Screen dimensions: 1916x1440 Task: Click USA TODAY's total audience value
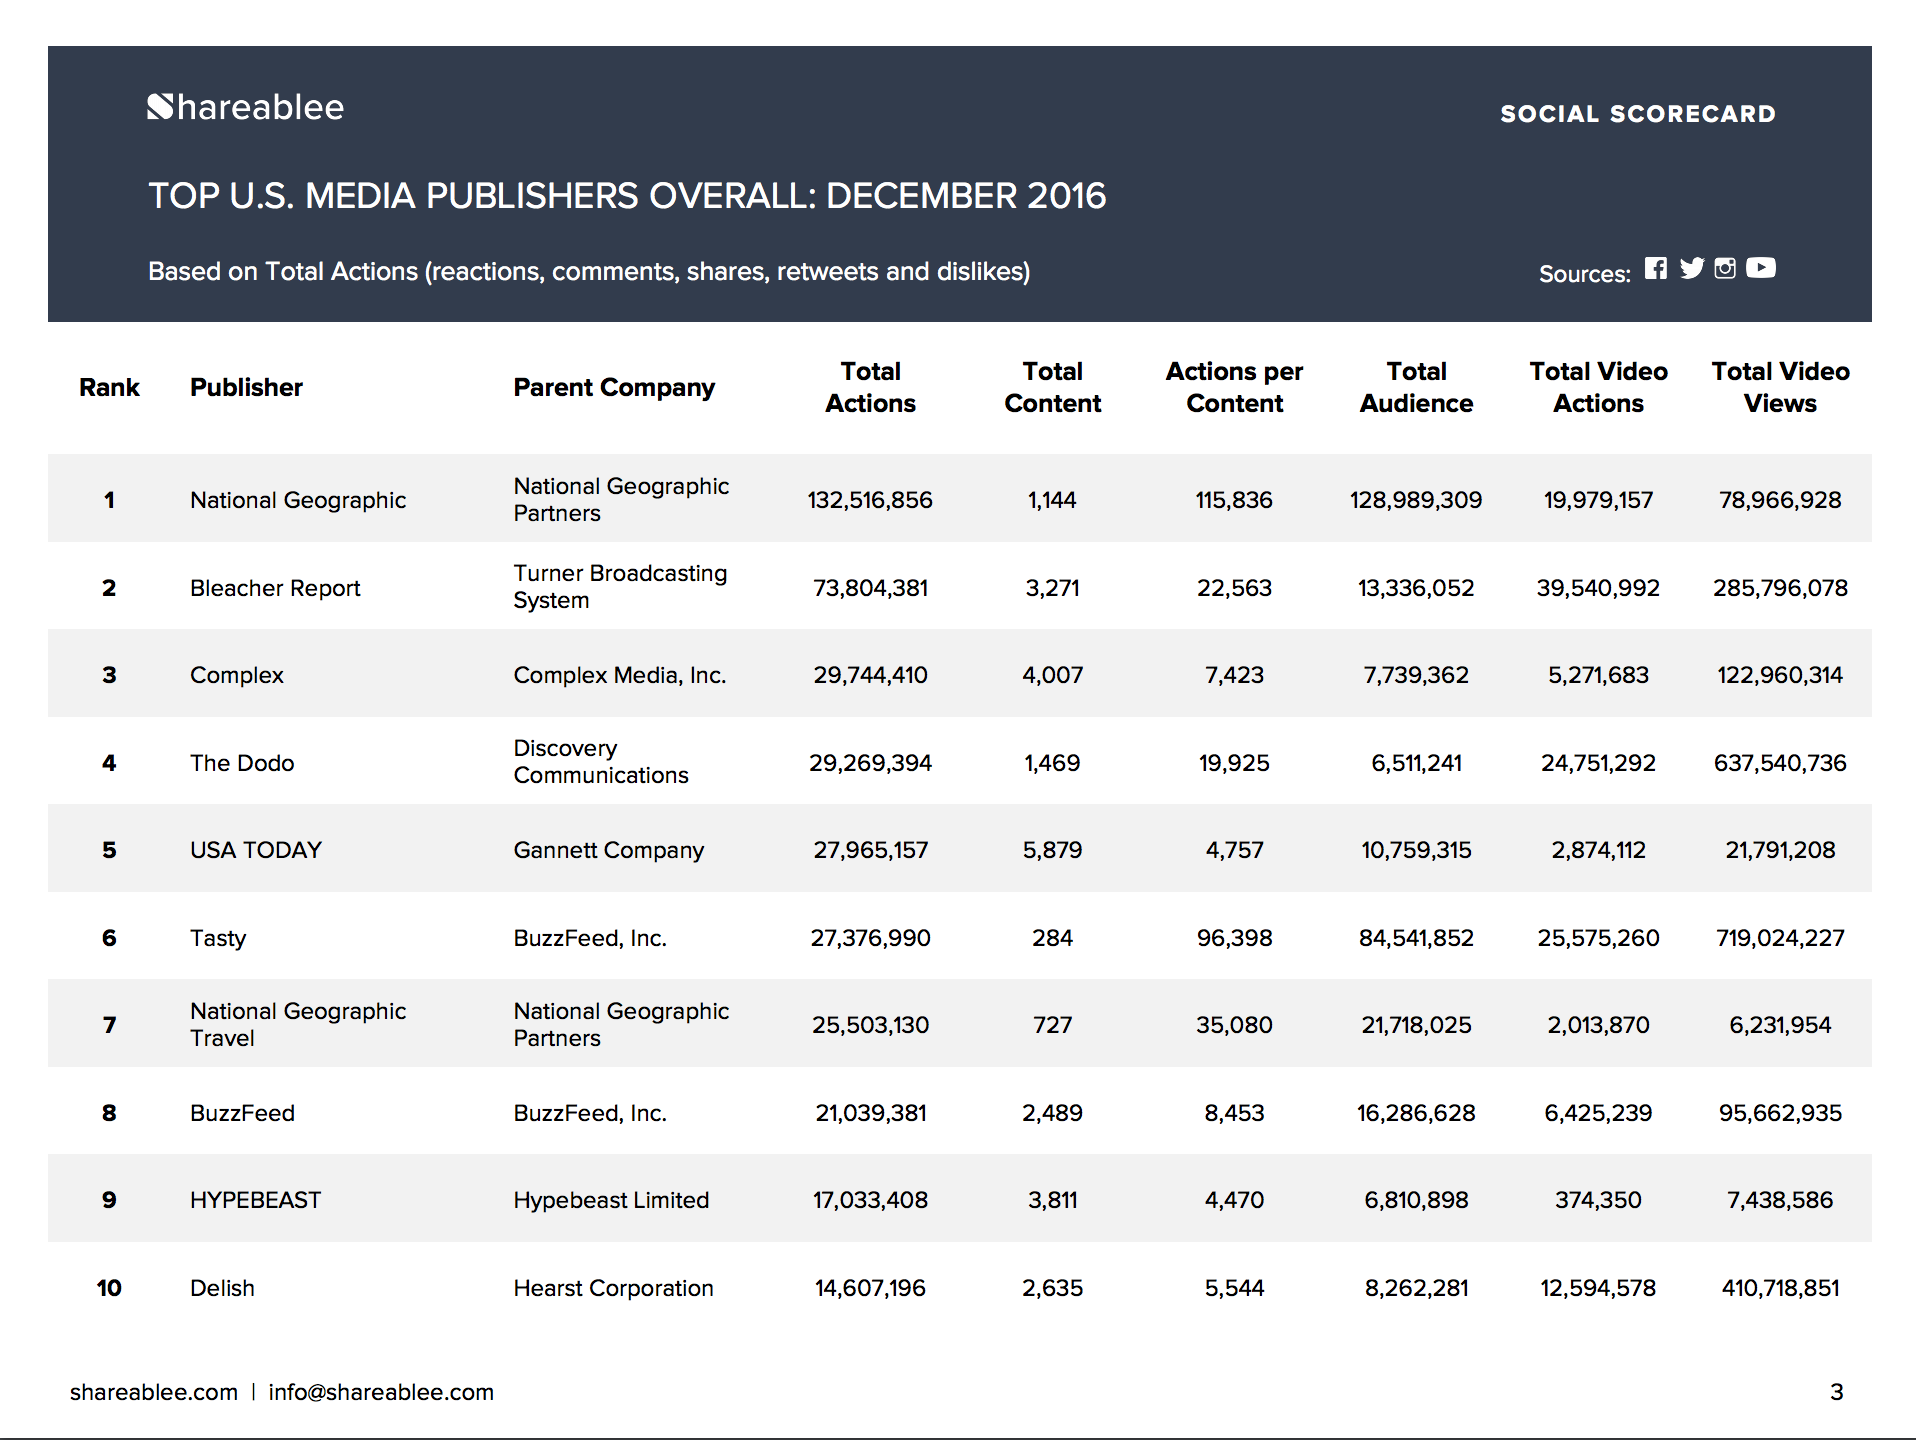1416,850
